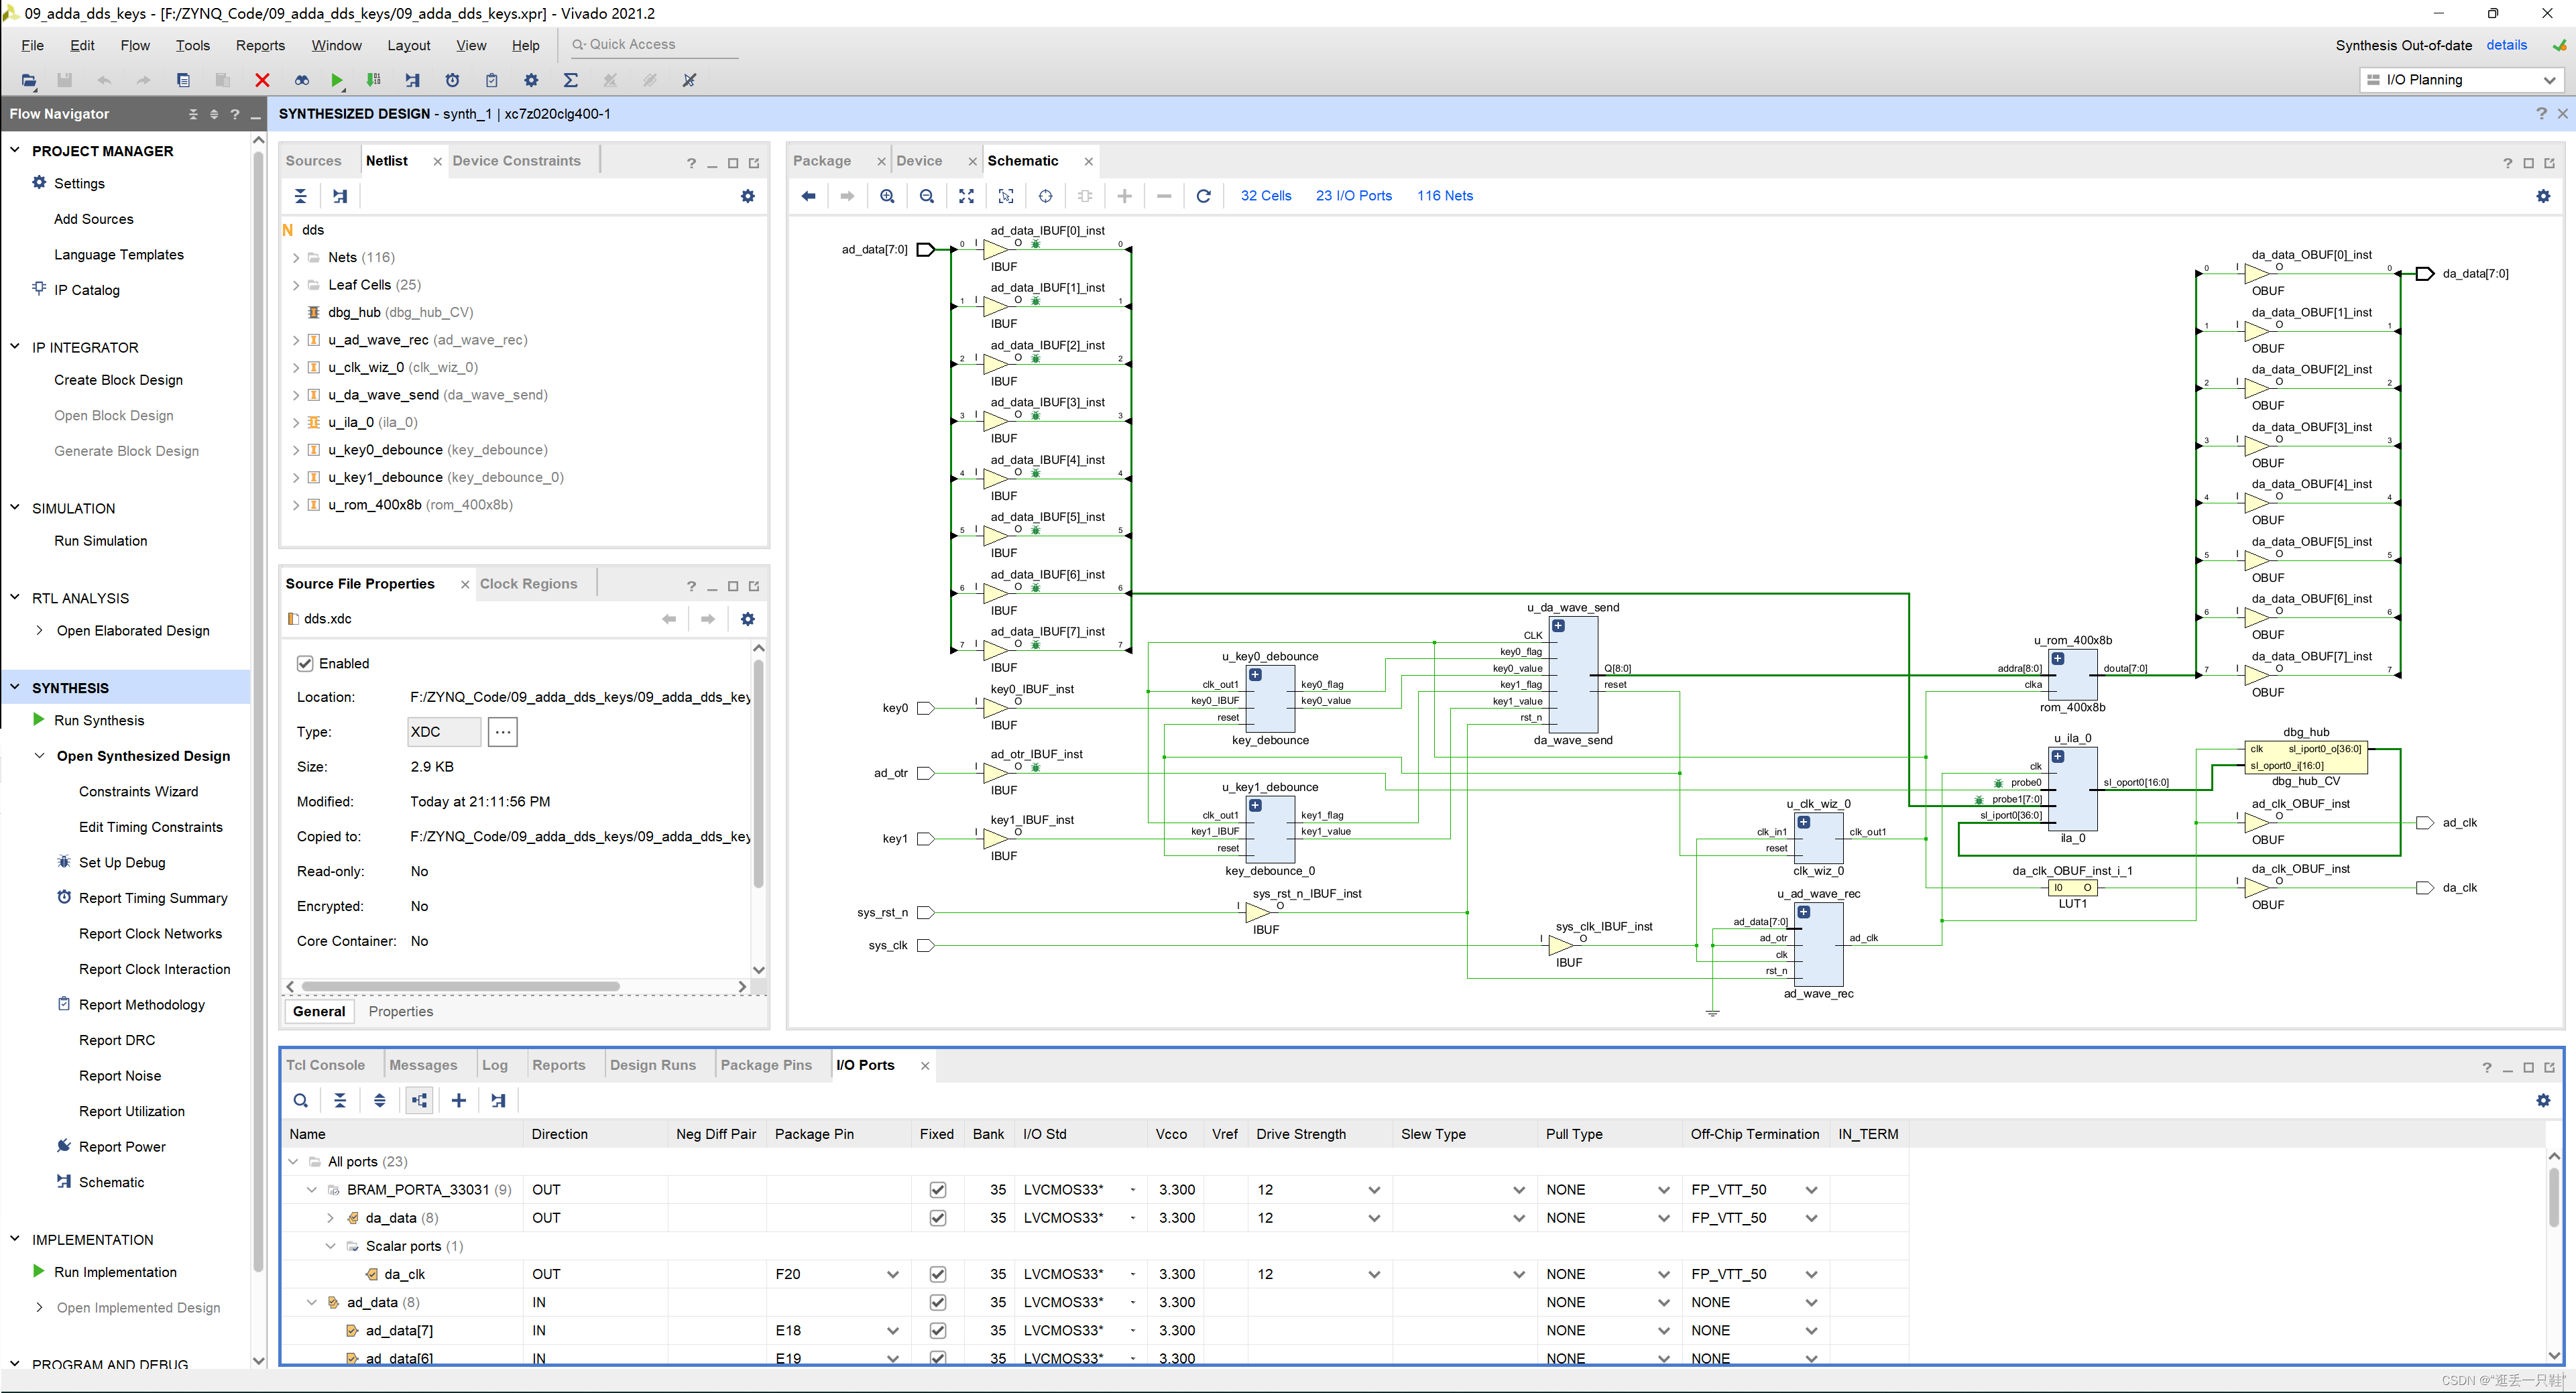The image size is (2576, 1393).
Task: Click the schematic zoom fit icon
Action: point(966,196)
